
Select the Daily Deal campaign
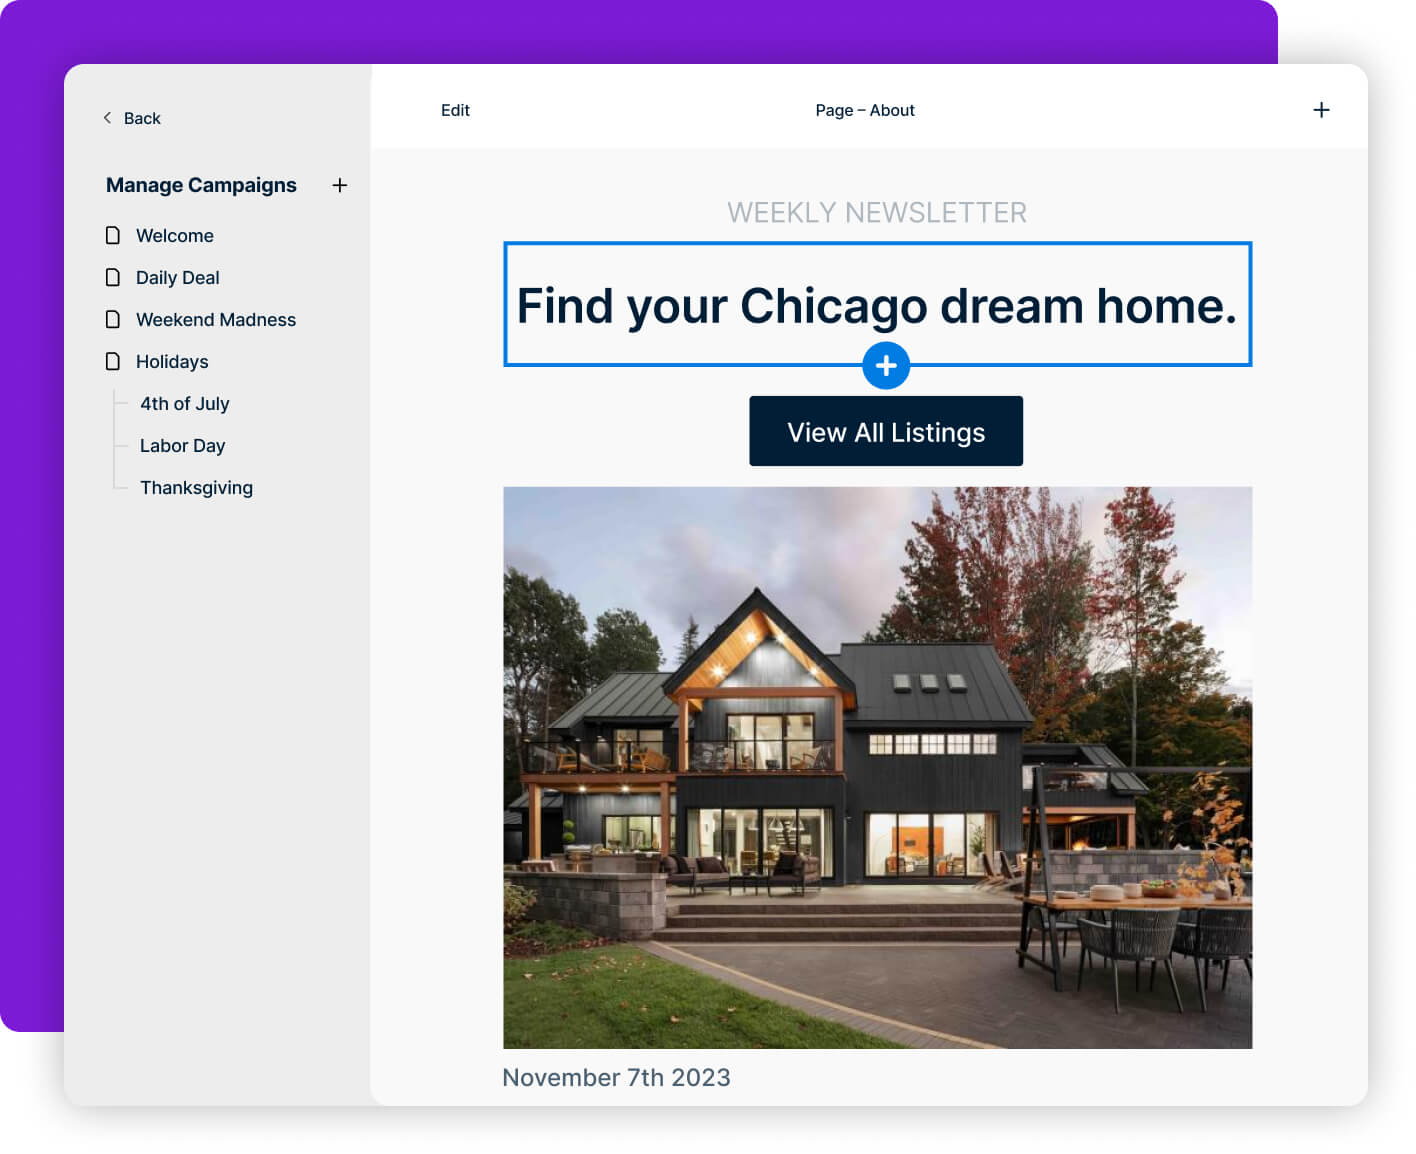[178, 278]
